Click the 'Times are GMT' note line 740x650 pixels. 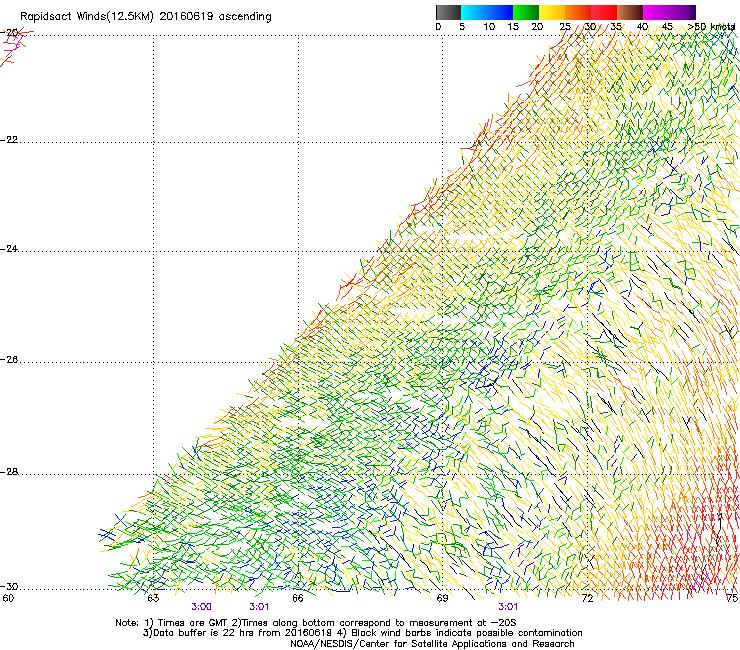click(x=316, y=623)
